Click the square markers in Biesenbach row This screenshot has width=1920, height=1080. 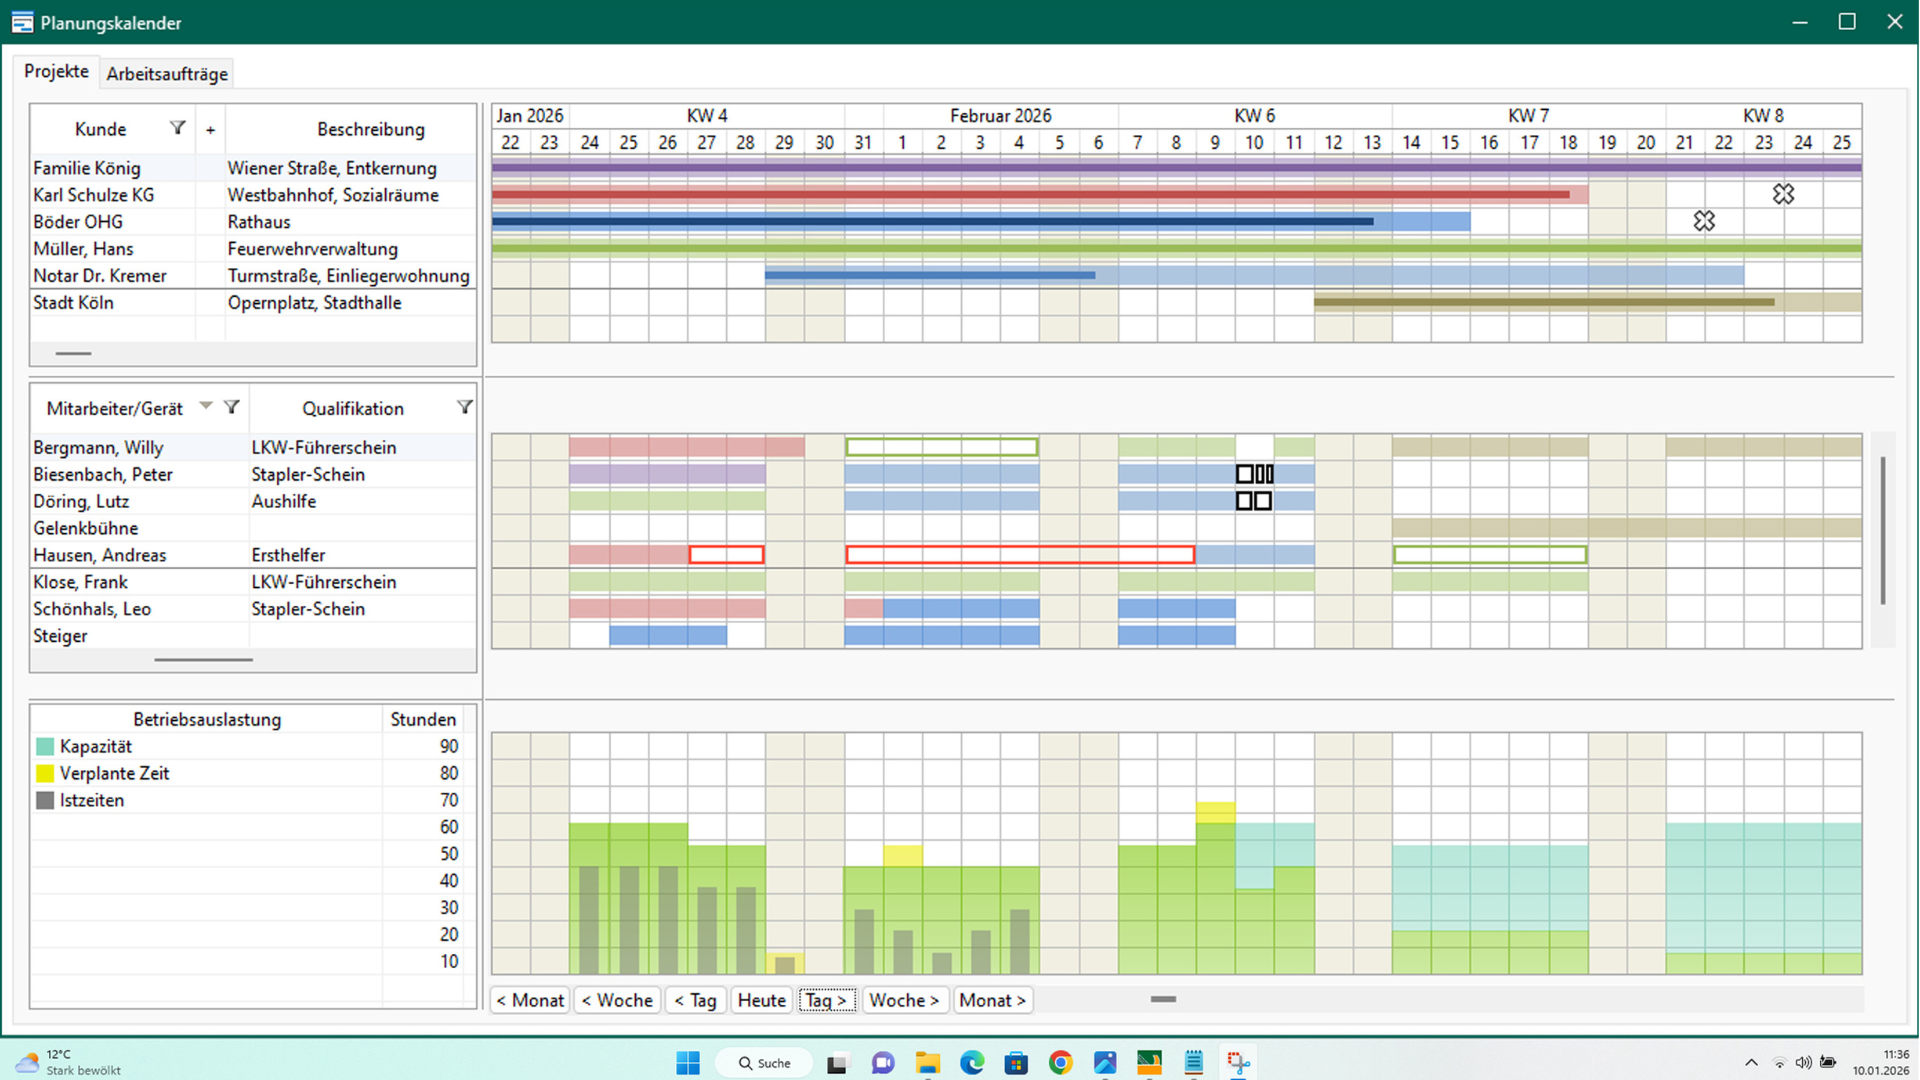pyautogui.click(x=1254, y=474)
